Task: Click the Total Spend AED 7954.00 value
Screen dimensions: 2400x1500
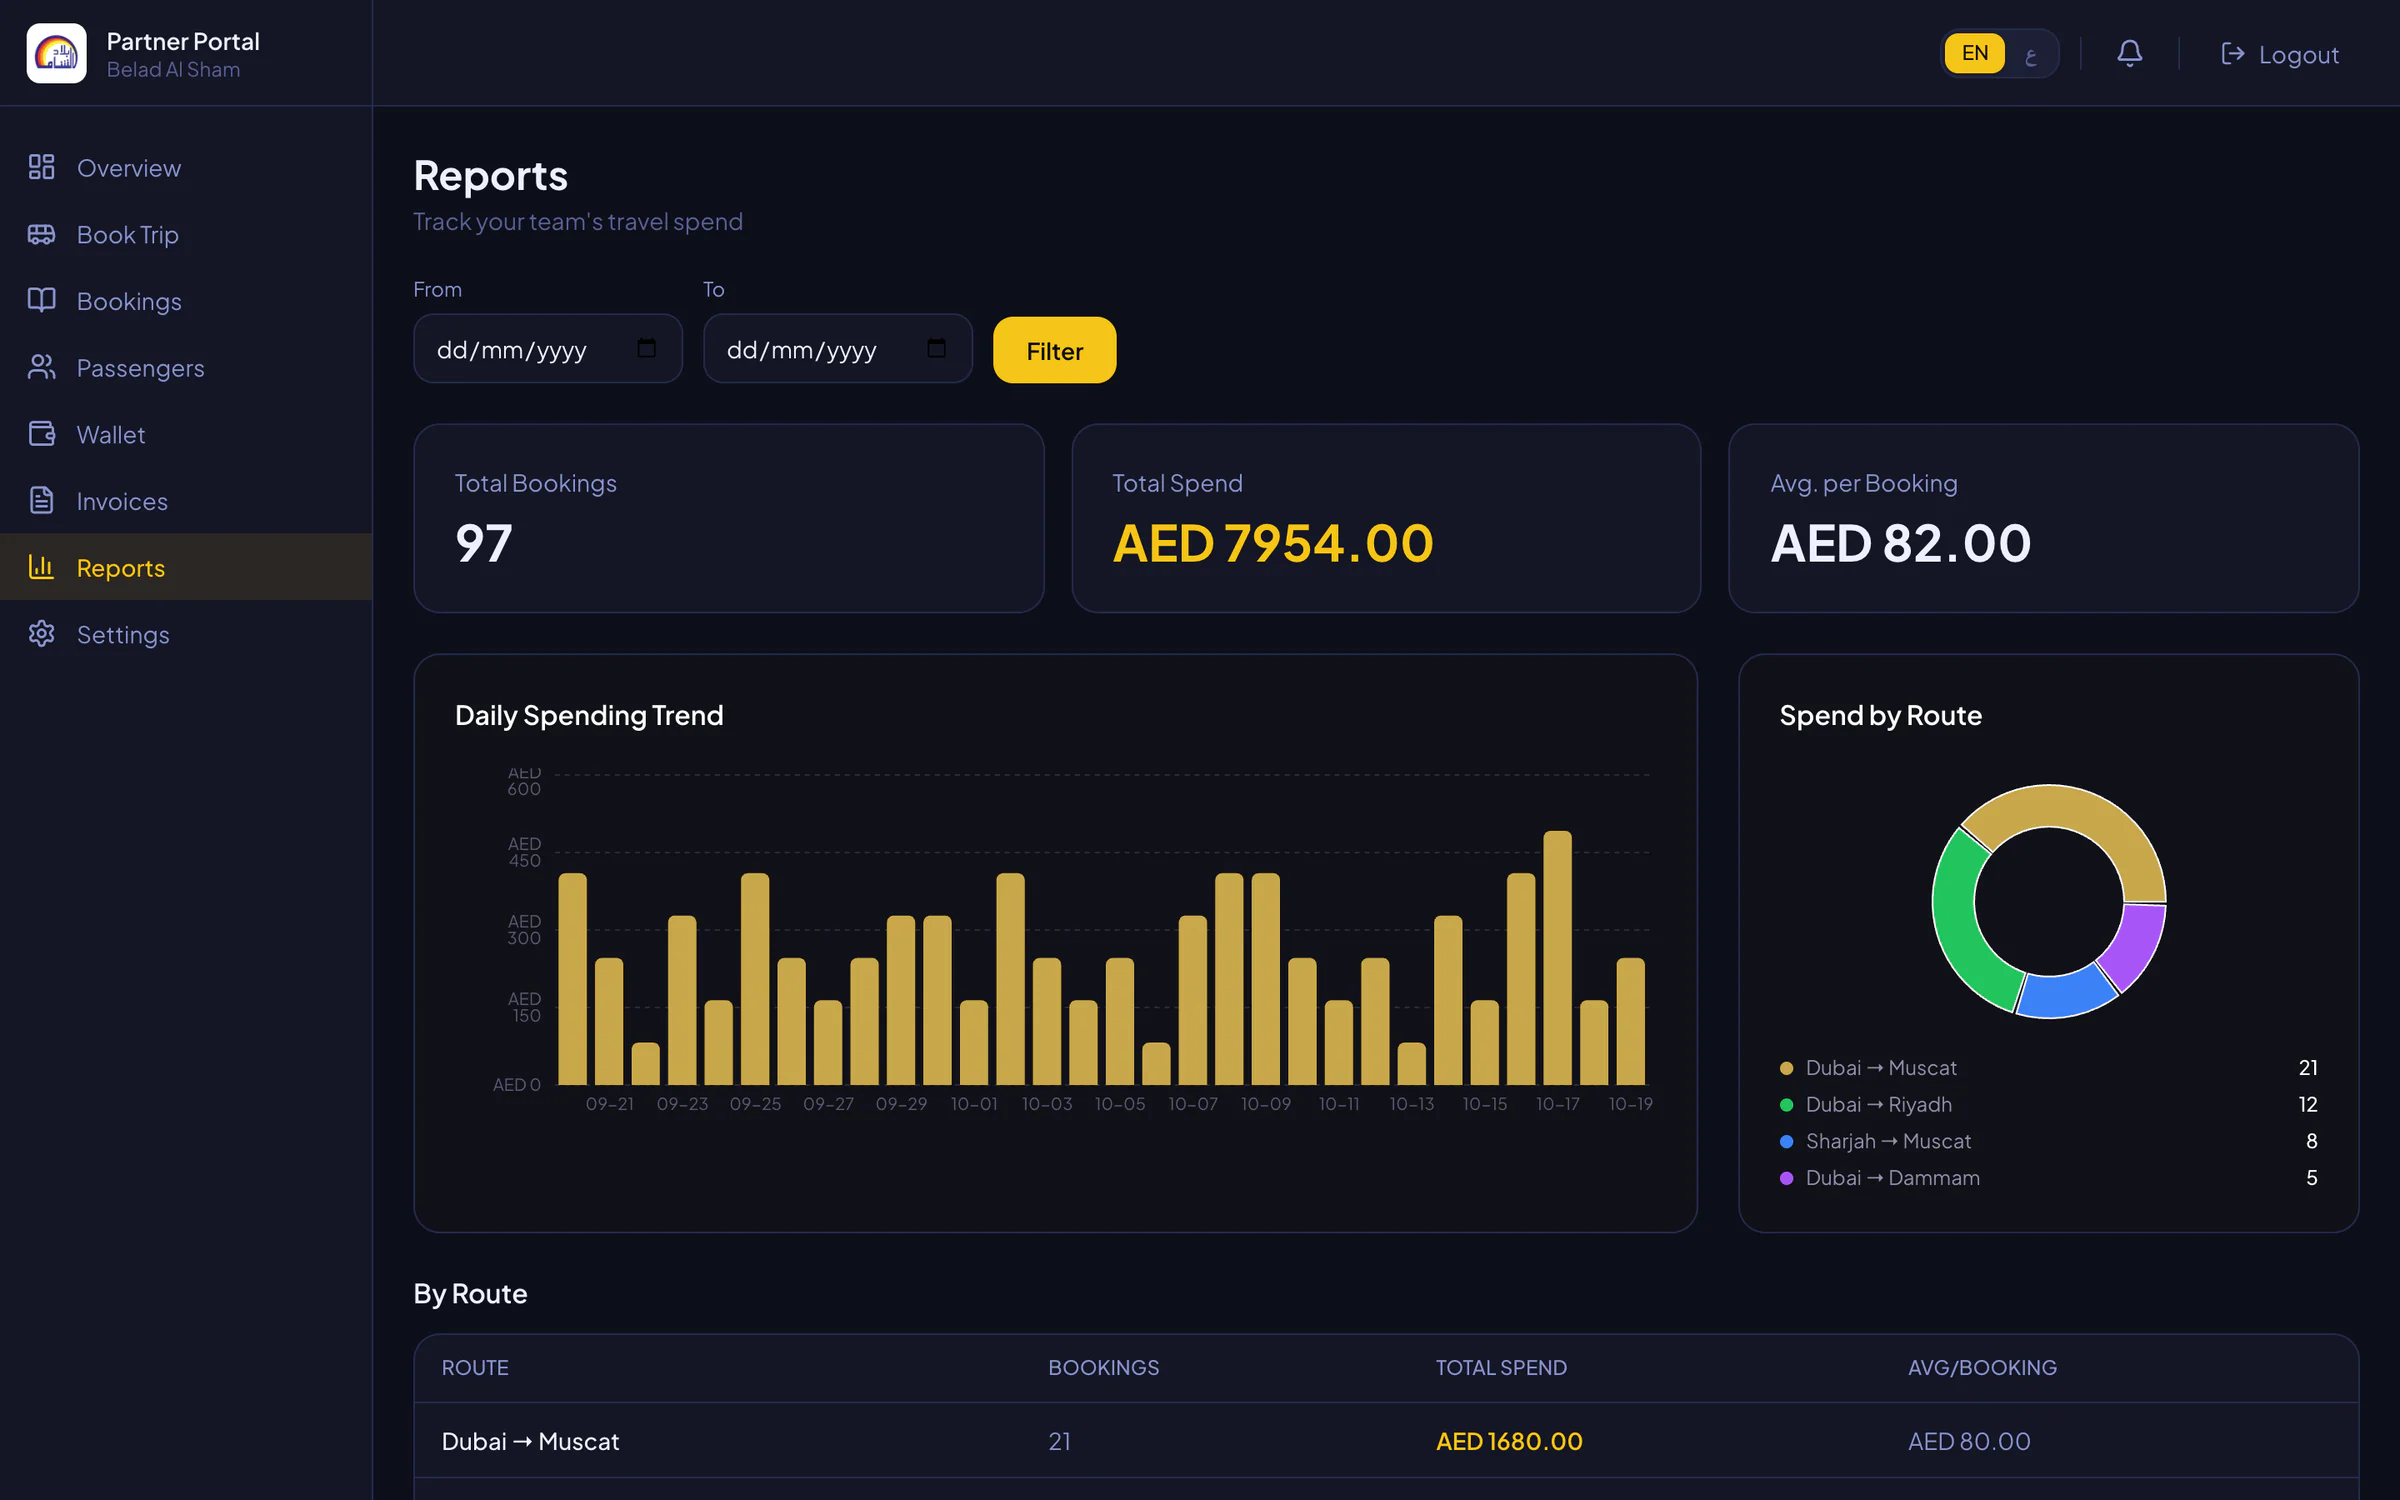Action: pyautogui.click(x=1272, y=543)
